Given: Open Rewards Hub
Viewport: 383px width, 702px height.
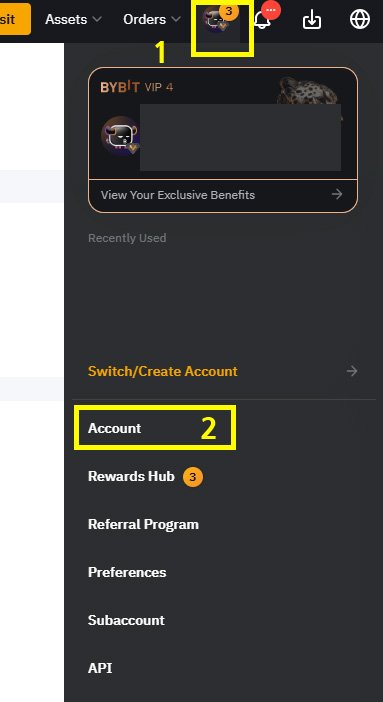Looking at the screenshot, I should pyautogui.click(x=131, y=476).
